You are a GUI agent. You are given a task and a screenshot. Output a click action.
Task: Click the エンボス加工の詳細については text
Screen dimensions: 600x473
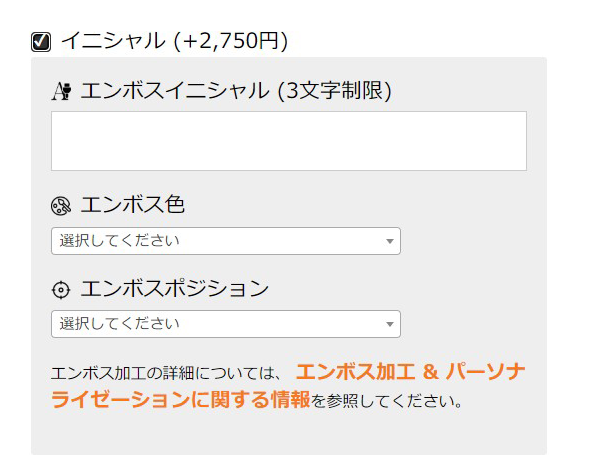[163, 373]
